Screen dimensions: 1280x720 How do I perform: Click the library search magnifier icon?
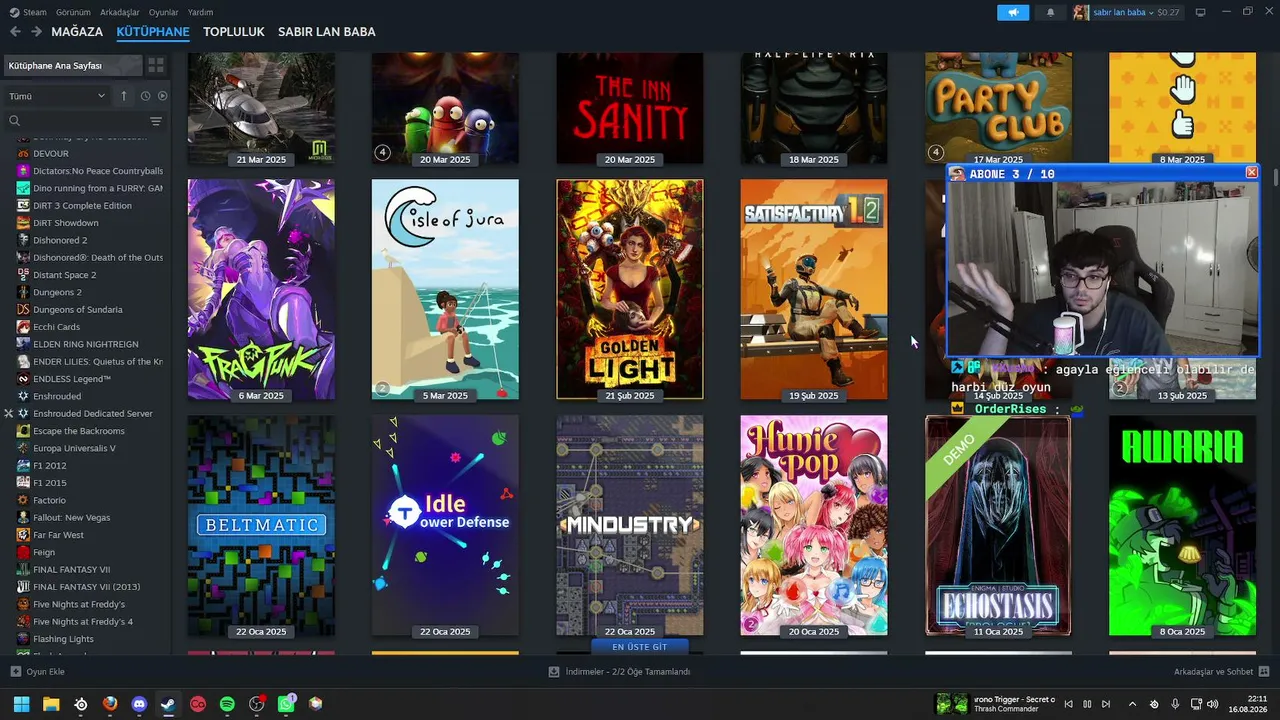pyautogui.click(x=14, y=121)
